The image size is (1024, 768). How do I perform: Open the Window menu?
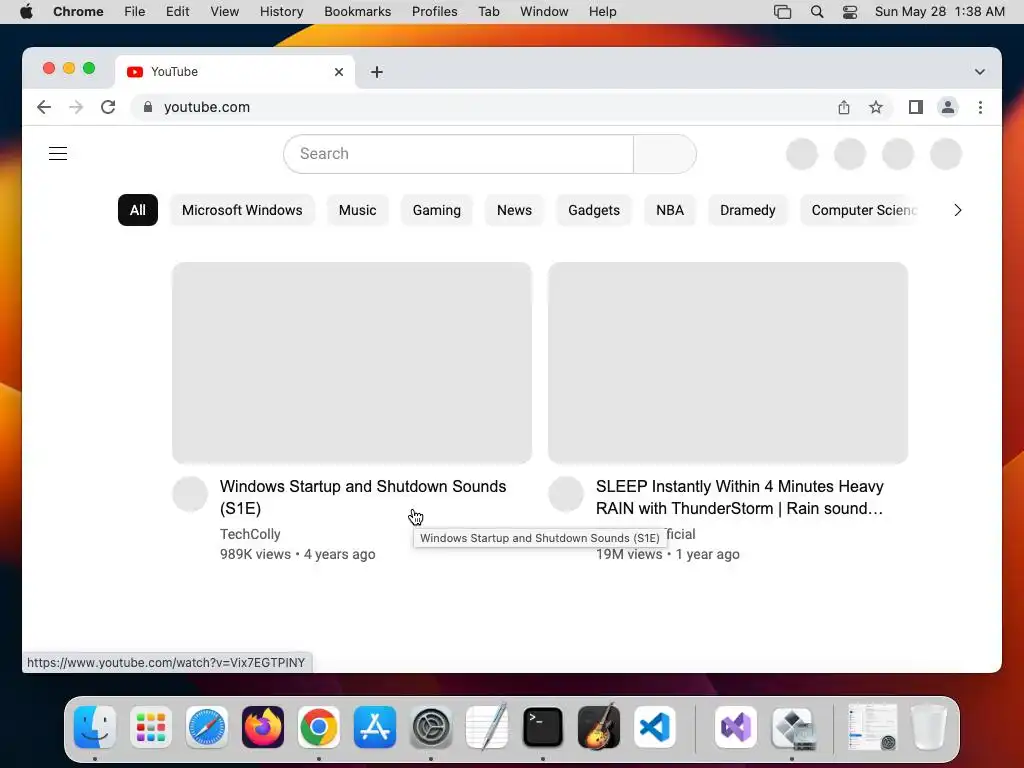click(x=544, y=12)
